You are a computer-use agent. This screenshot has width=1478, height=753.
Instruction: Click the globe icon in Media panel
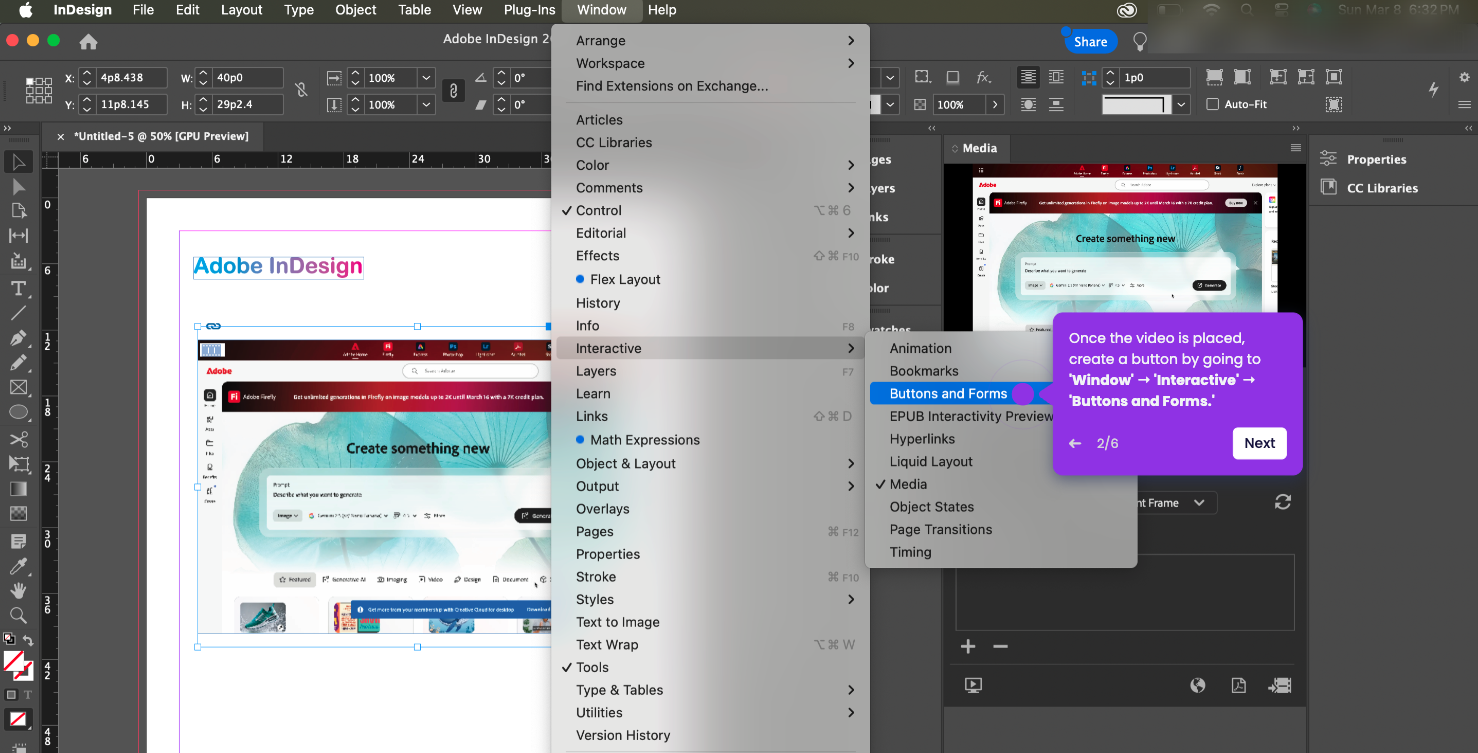tap(1198, 685)
